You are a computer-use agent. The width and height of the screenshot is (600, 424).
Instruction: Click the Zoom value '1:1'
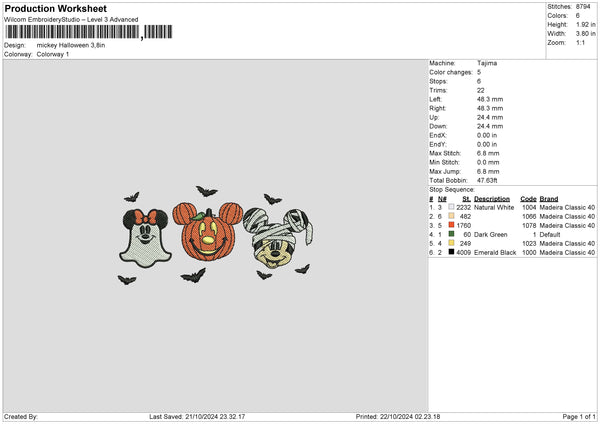coord(580,42)
